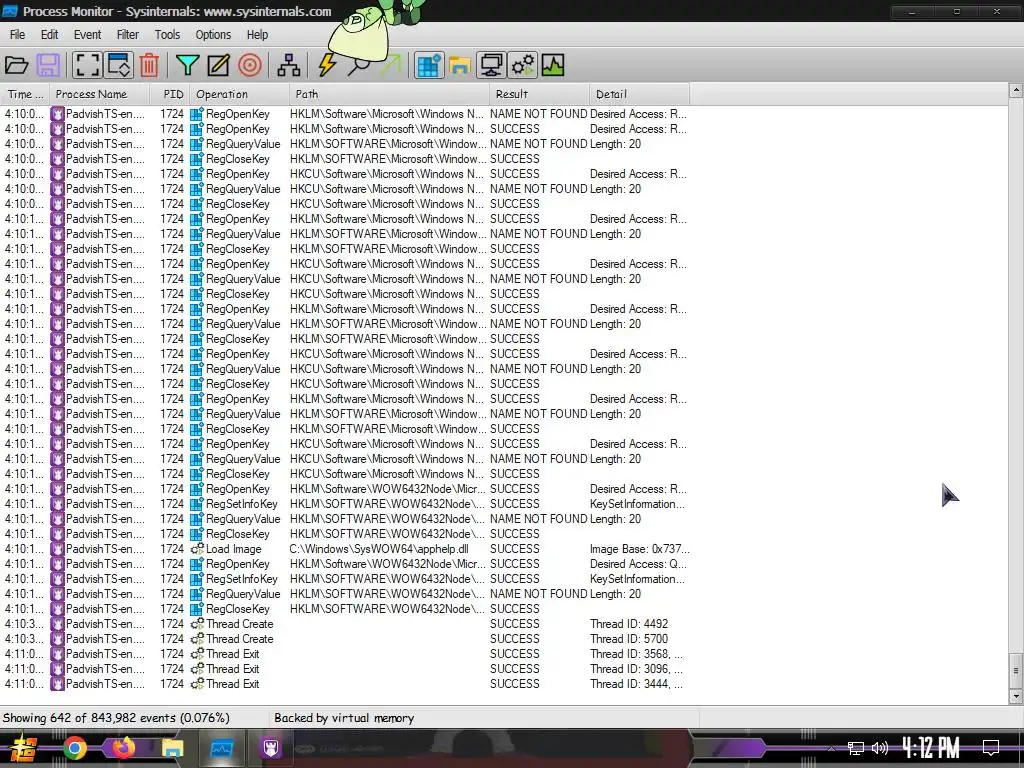The height and width of the screenshot is (768, 1024).
Task: Open the Start menu on taskbar
Action: [25, 748]
